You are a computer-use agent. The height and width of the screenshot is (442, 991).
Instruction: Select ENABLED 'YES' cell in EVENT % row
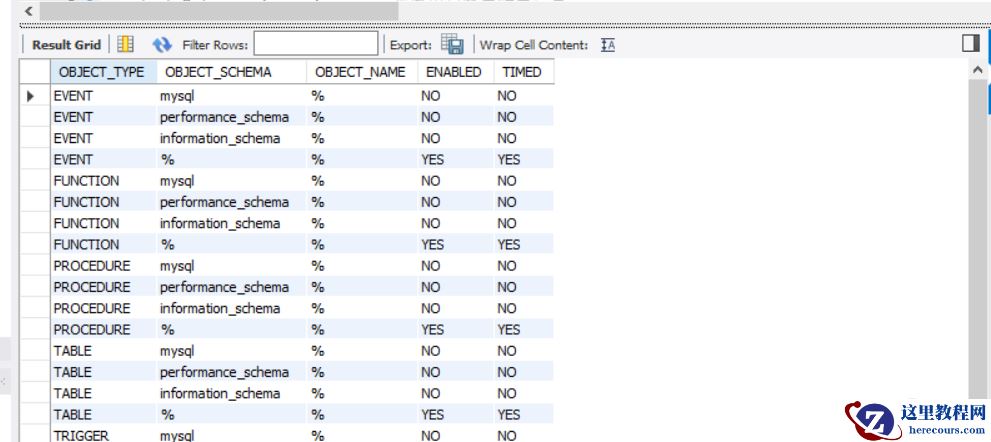point(455,160)
